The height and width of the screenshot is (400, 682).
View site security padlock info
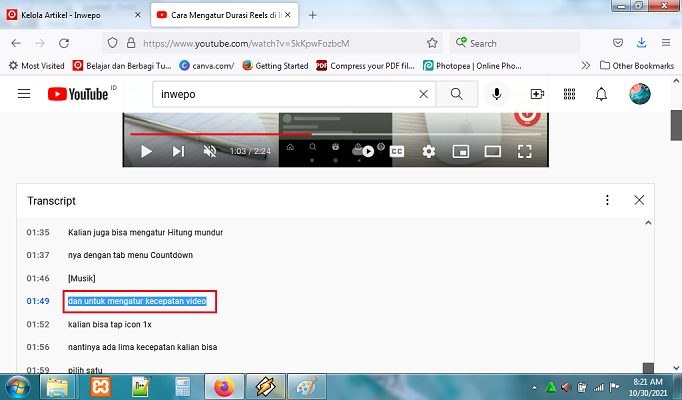[x=130, y=43]
